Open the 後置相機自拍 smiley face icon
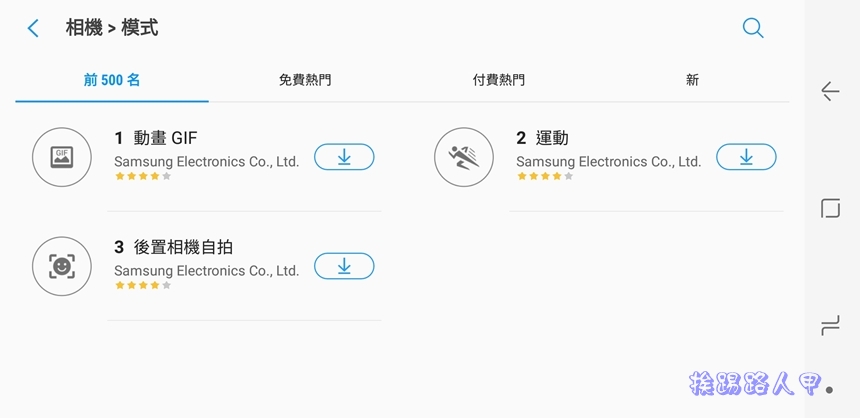860x418 pixels. [62, 267]
